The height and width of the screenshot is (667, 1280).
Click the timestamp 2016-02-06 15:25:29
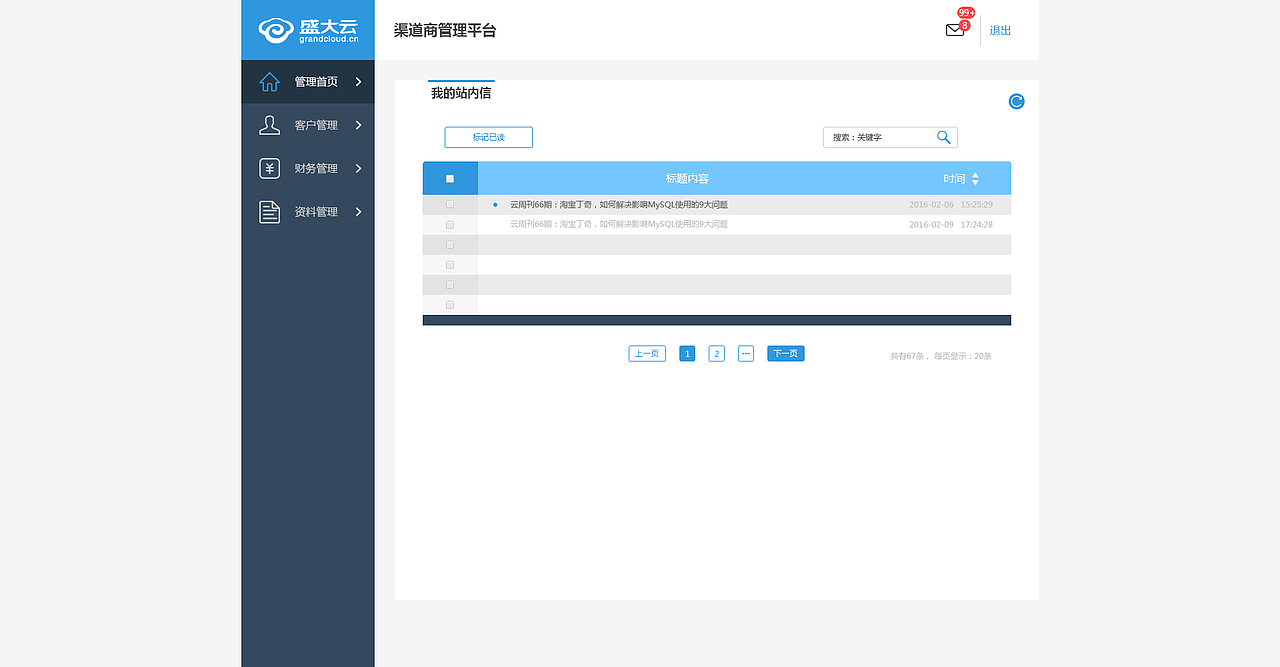click(x=951, y=204)
